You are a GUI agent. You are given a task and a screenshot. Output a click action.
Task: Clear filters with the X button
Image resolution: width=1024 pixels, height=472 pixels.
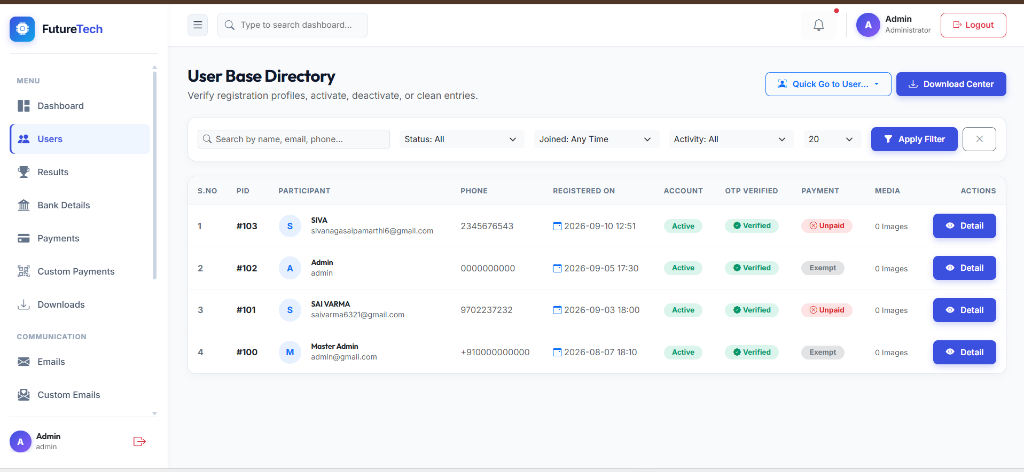[979, 139]
